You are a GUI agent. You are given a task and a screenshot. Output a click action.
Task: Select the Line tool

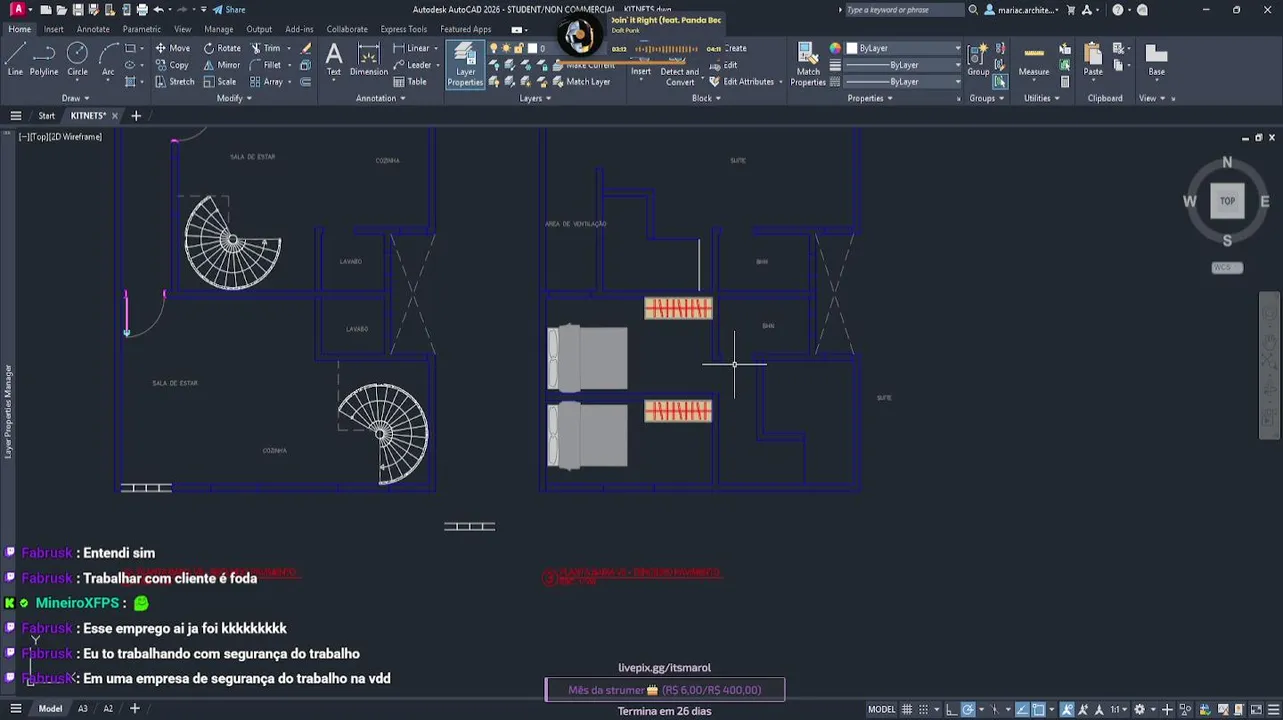[x=15, y=59]
